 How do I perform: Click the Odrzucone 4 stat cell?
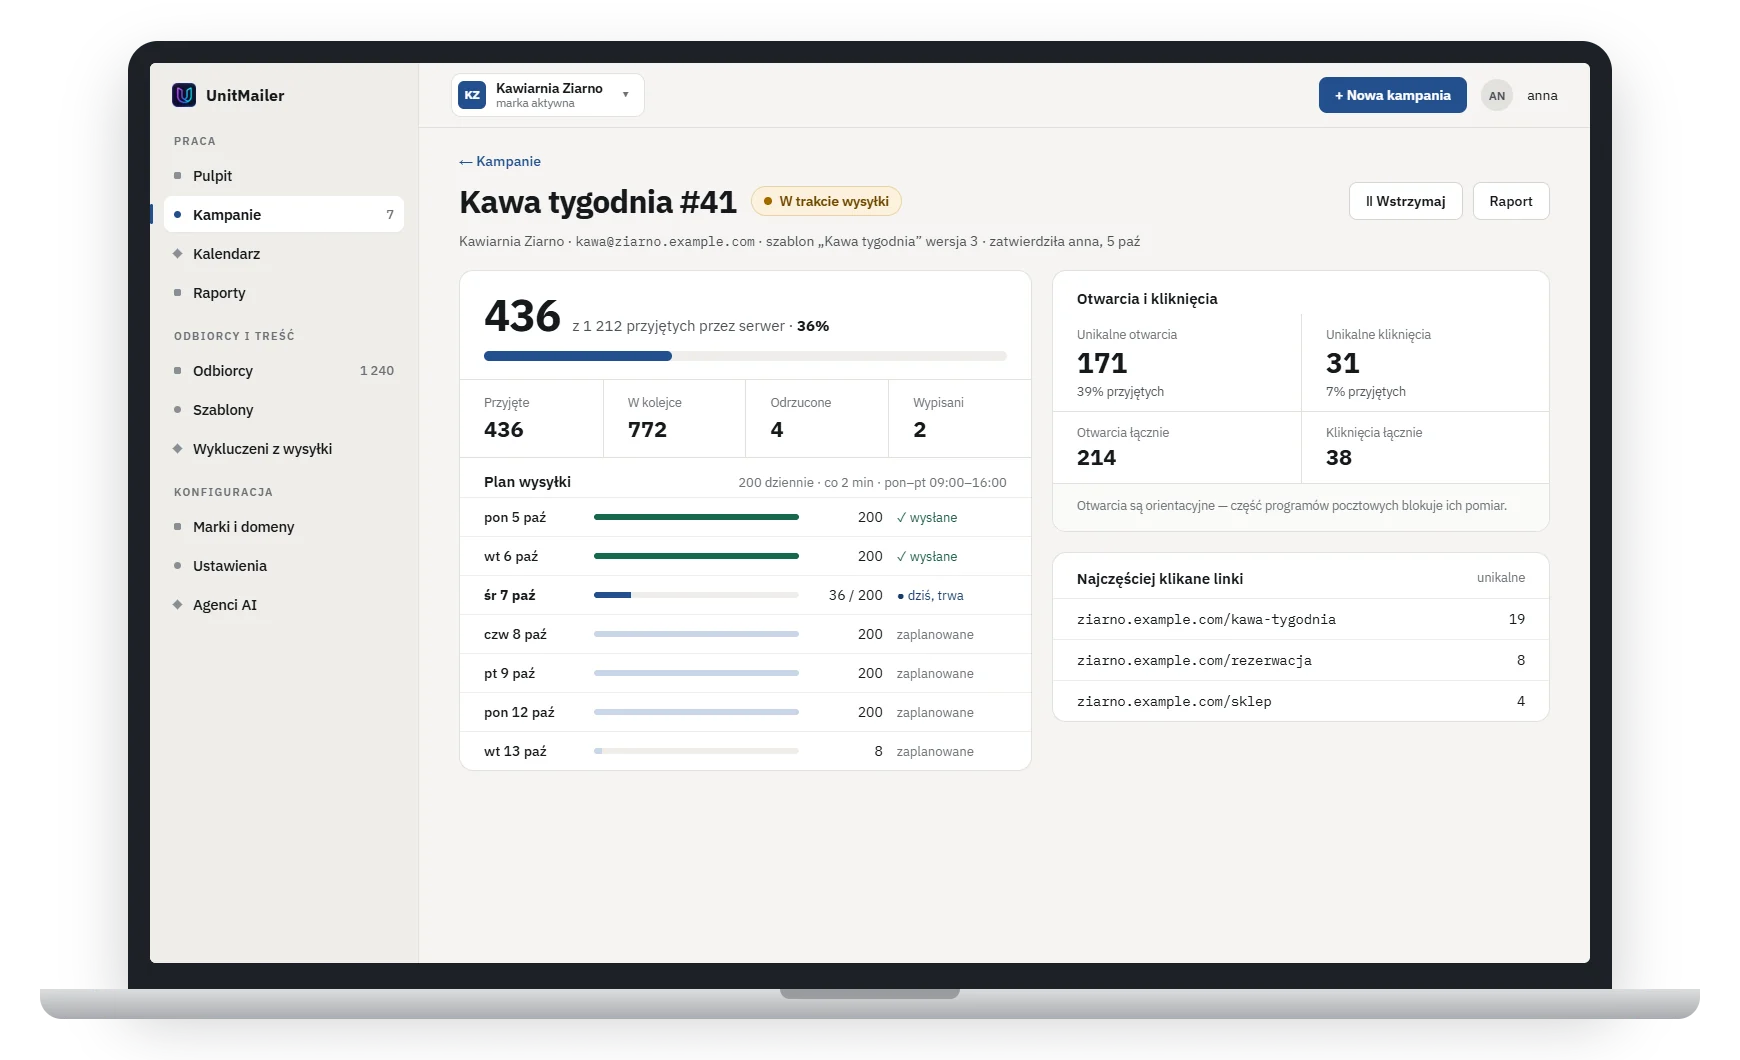coord(817,418)
